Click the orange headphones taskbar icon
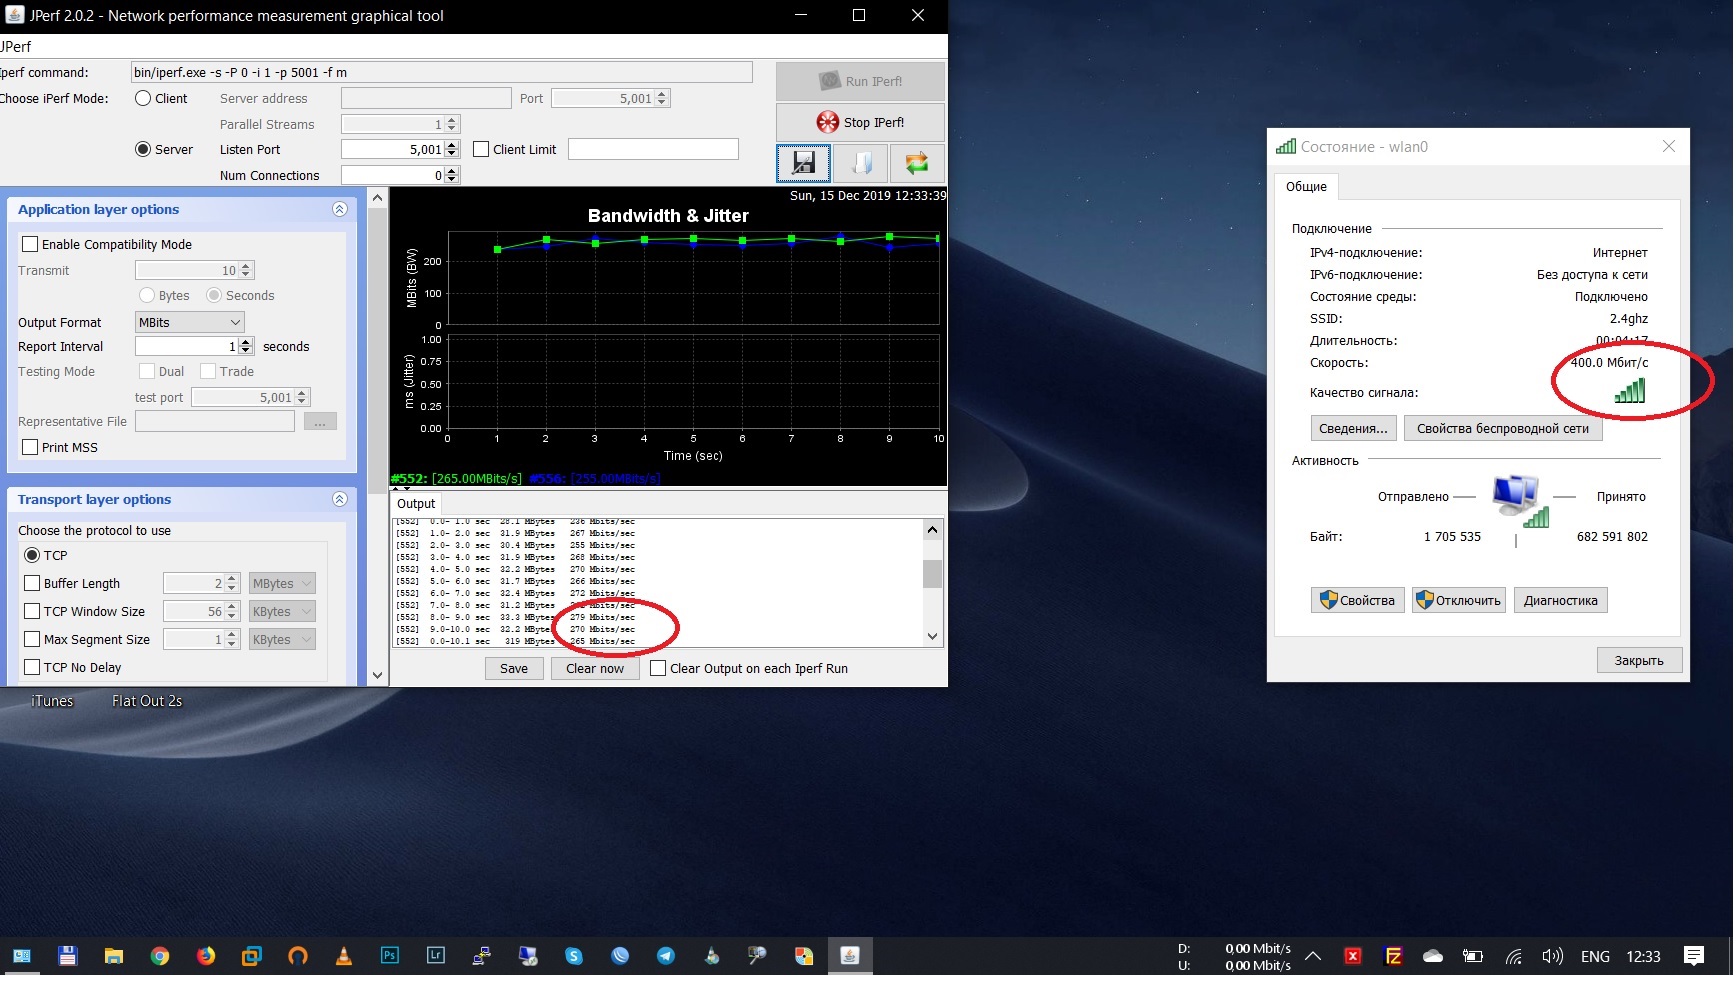Image resolution: width=1736 pixels, height=1000 pixels. tap(298, 956)
